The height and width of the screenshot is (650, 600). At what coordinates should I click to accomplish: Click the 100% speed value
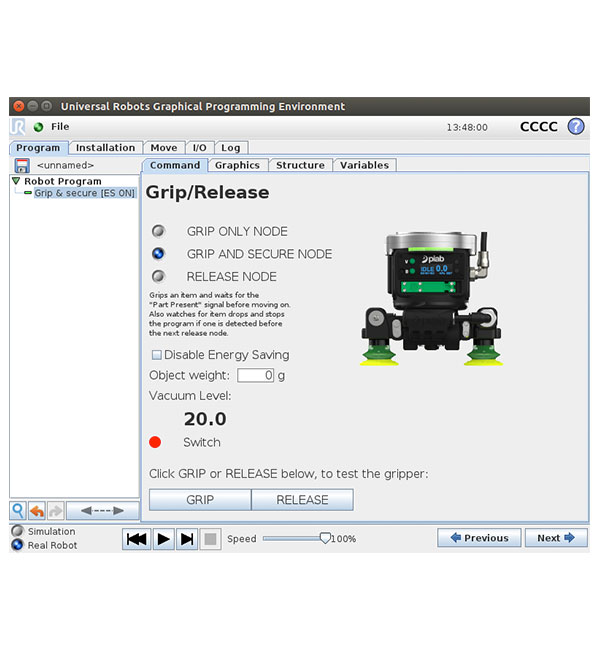[x=344, y=539]
